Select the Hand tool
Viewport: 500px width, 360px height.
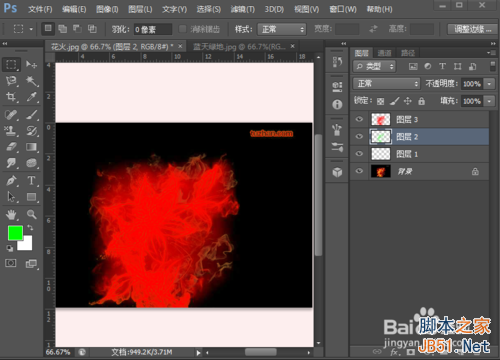click(11, 214)
